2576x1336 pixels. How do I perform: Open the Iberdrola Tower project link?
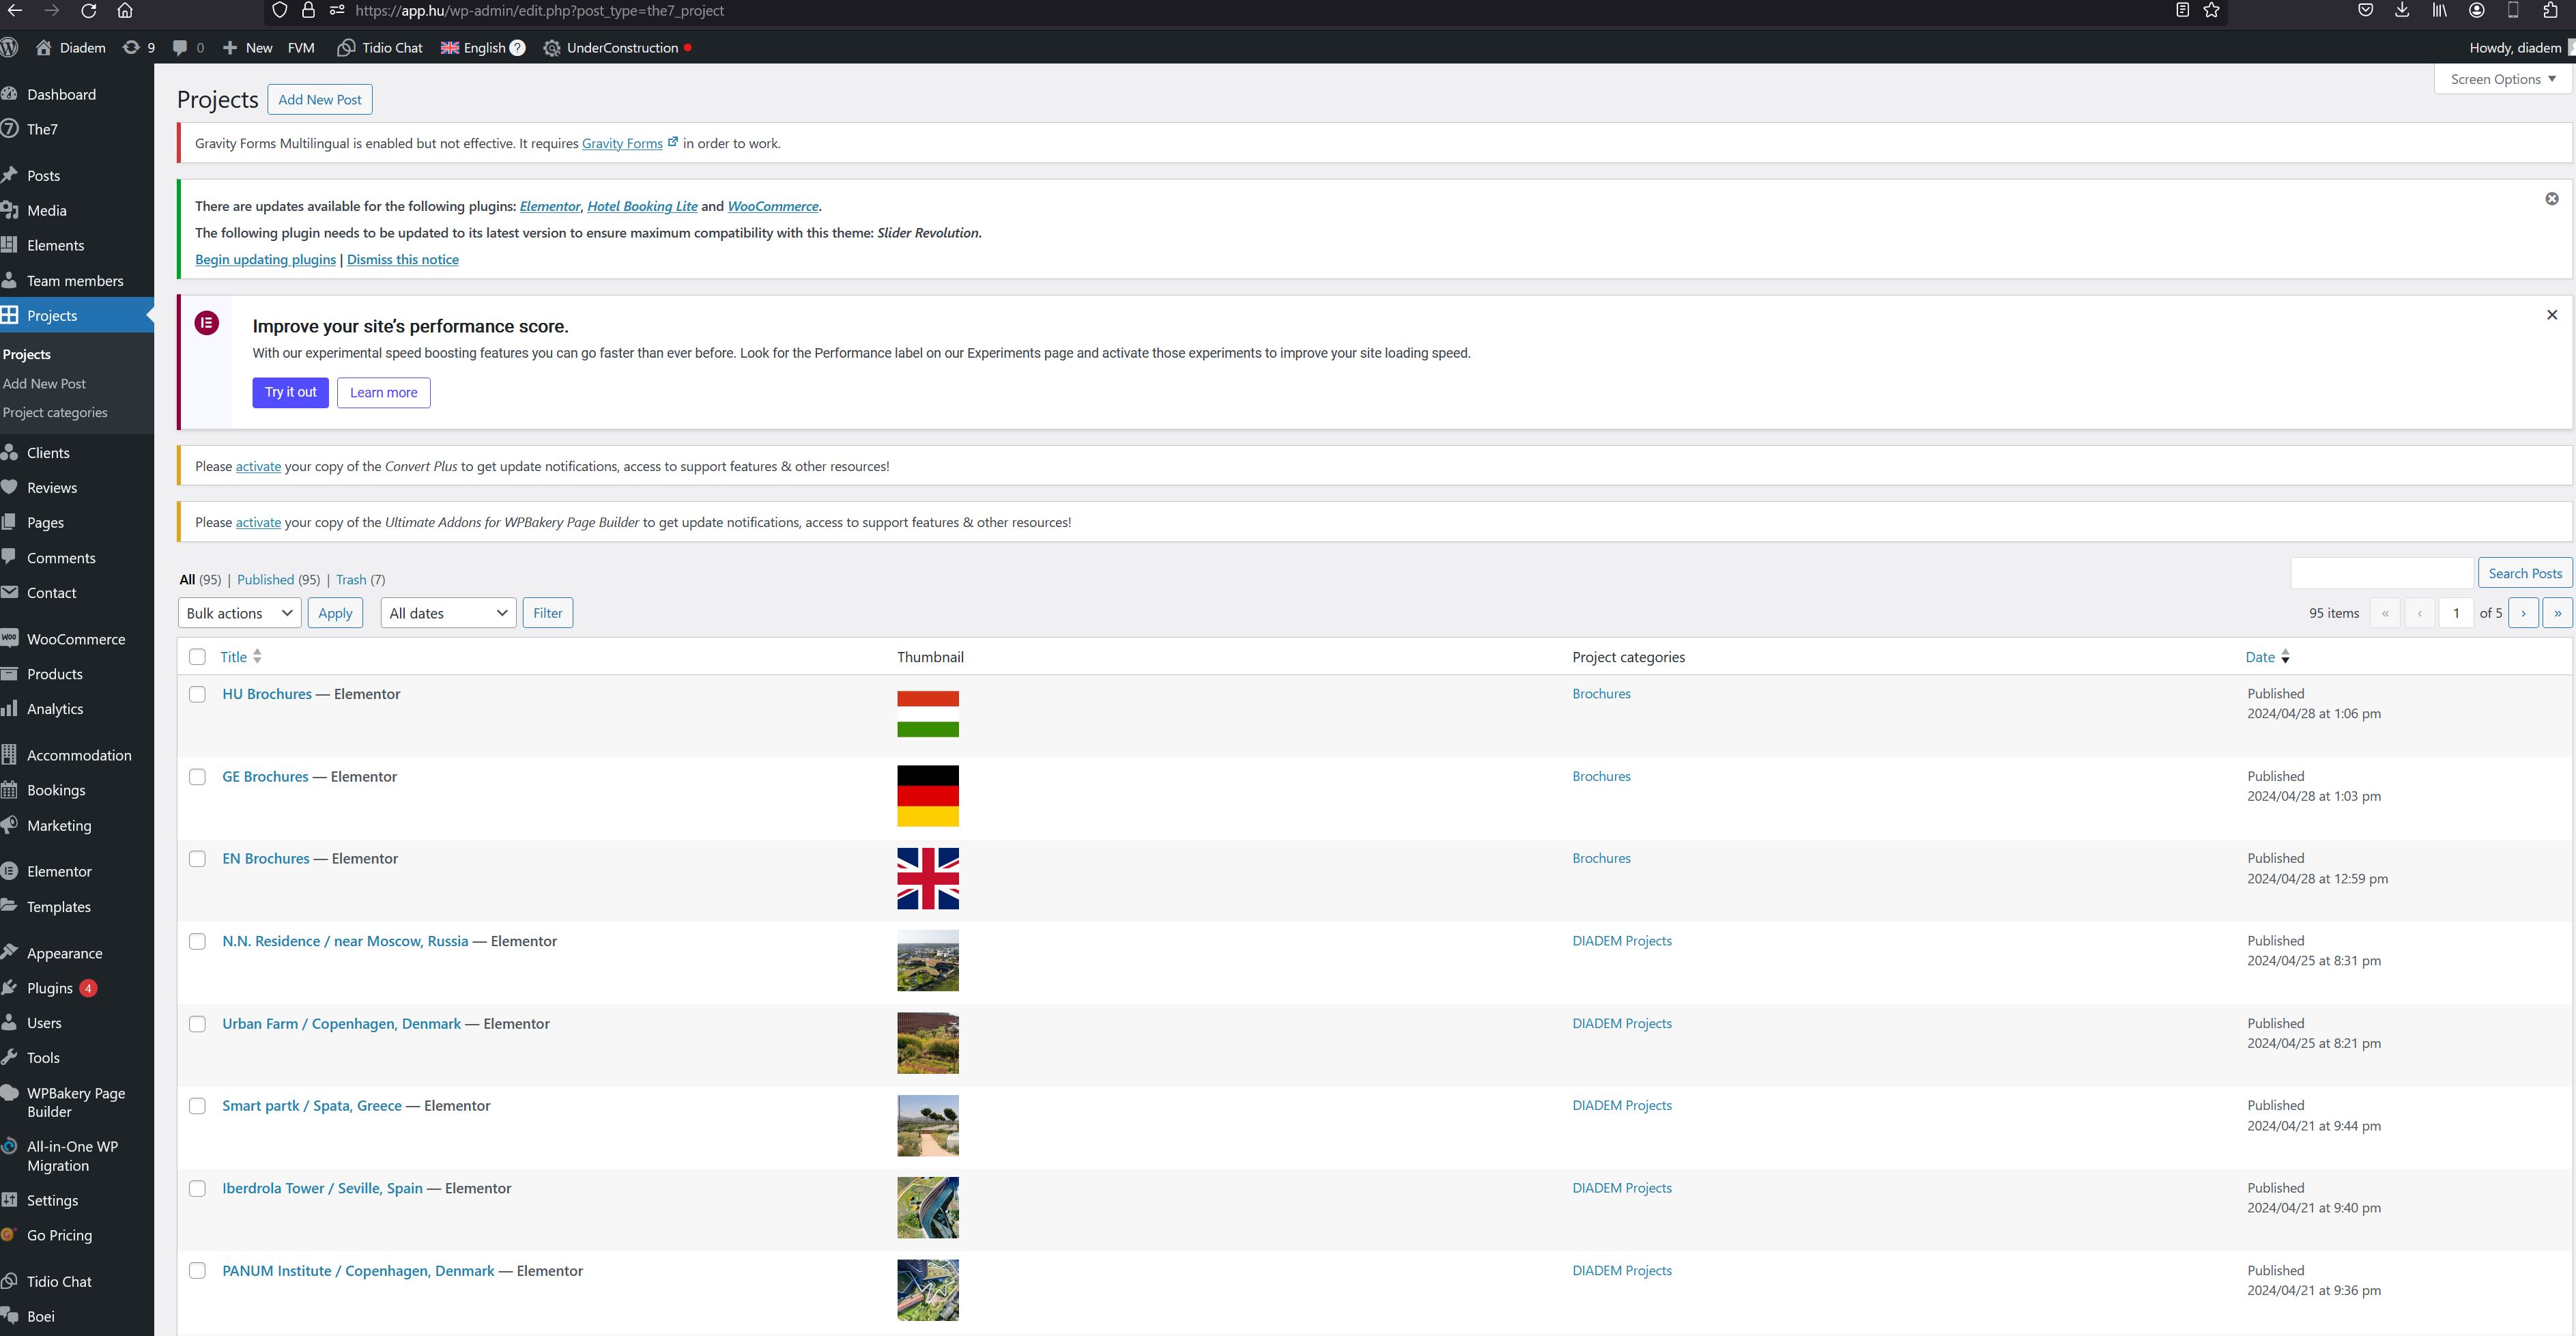pos(321,1188)
